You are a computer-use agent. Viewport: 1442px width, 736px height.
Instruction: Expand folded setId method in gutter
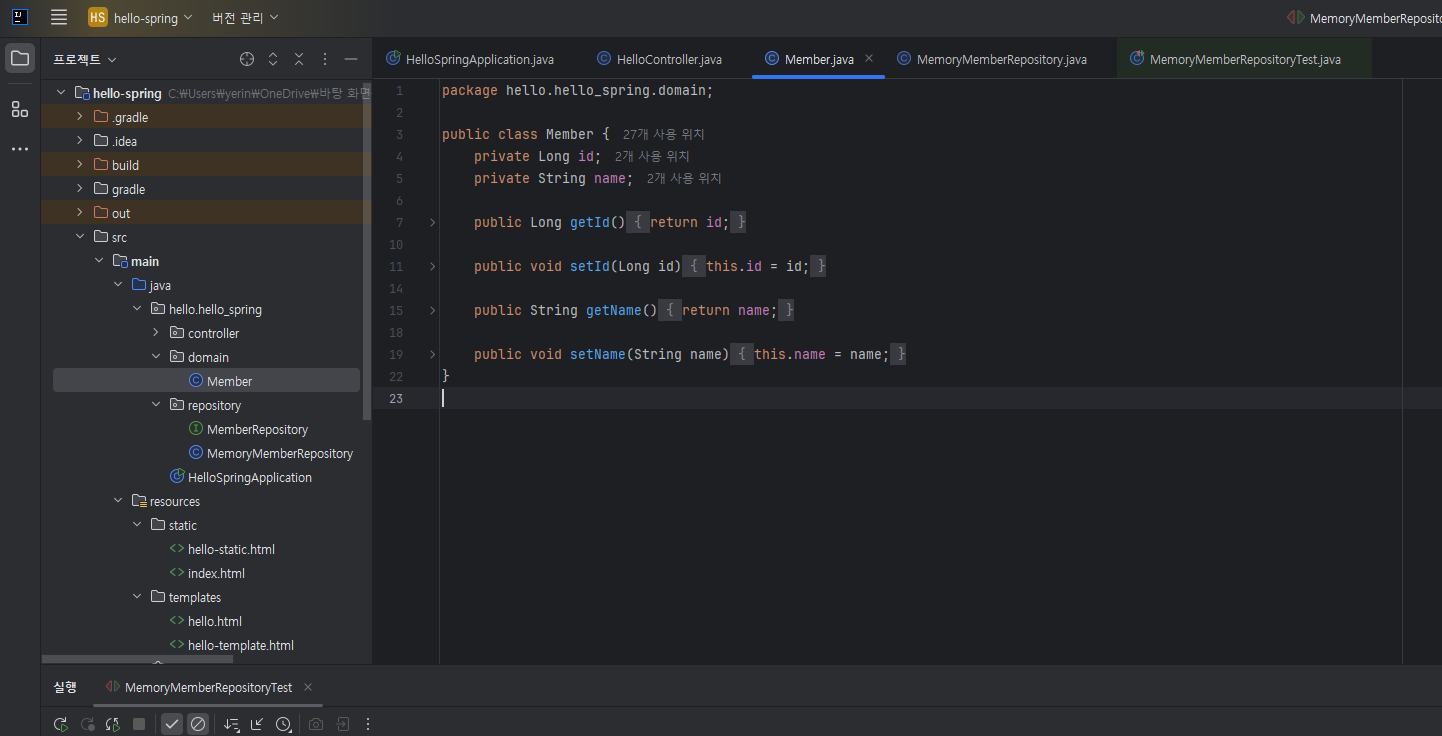pyautogui.click(x=432, y=266)
